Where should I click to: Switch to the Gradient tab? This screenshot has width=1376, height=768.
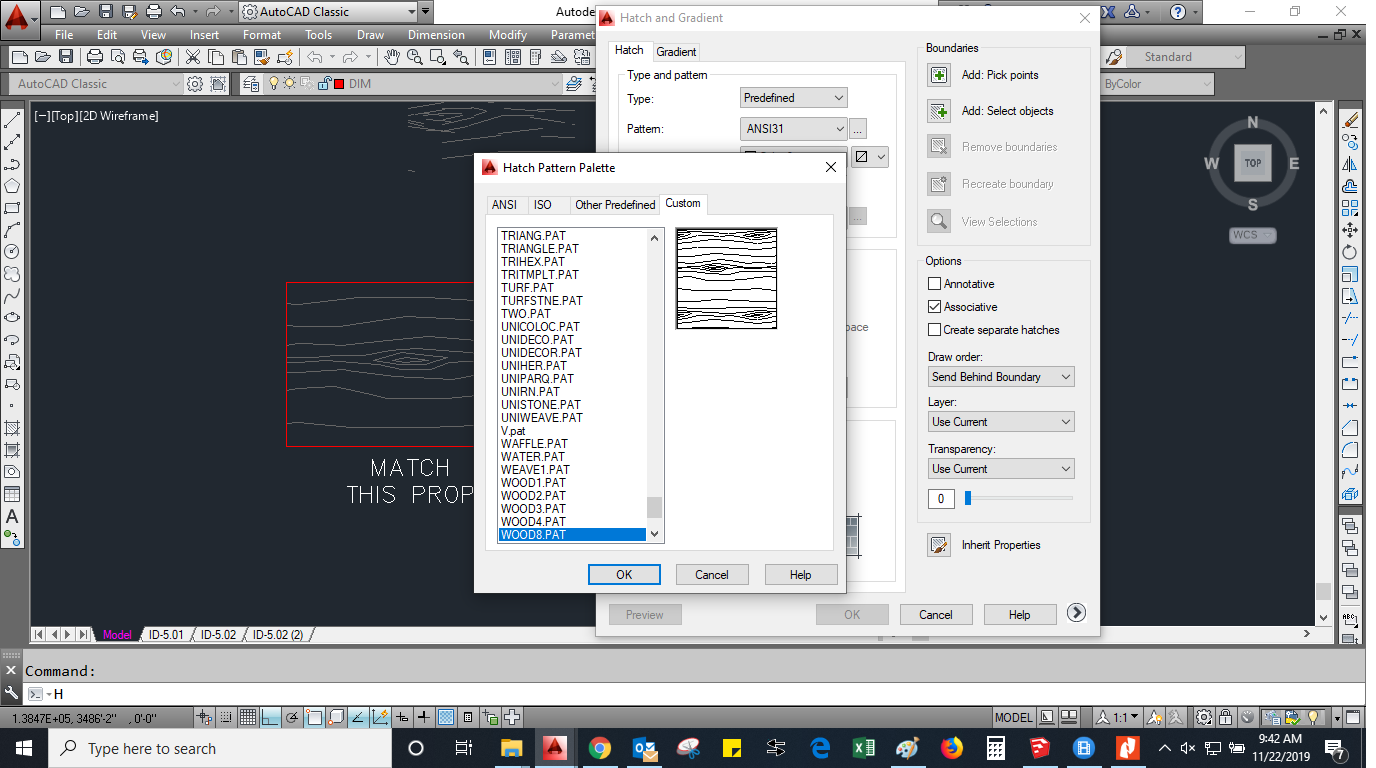676,52
